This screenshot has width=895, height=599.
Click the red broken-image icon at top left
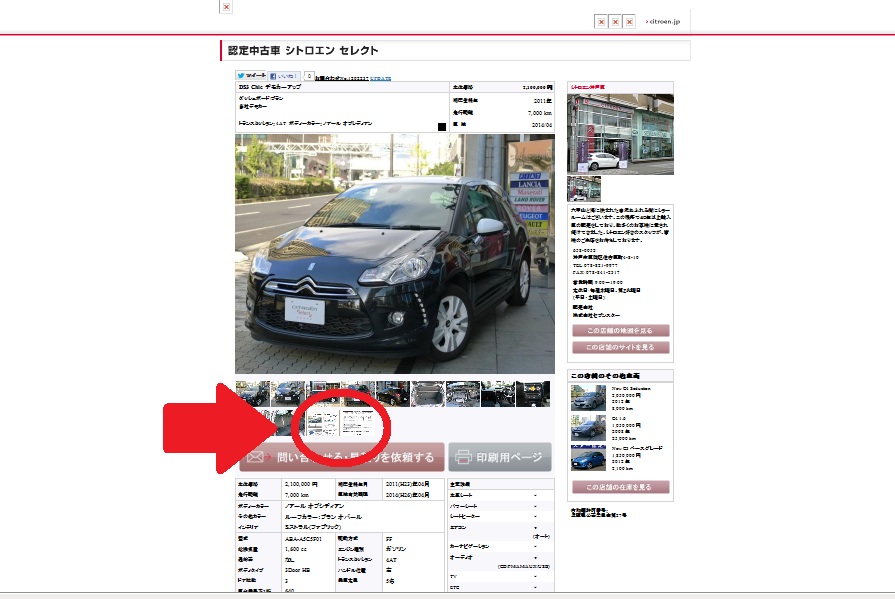pyautogui.click(x=226, y=7)
